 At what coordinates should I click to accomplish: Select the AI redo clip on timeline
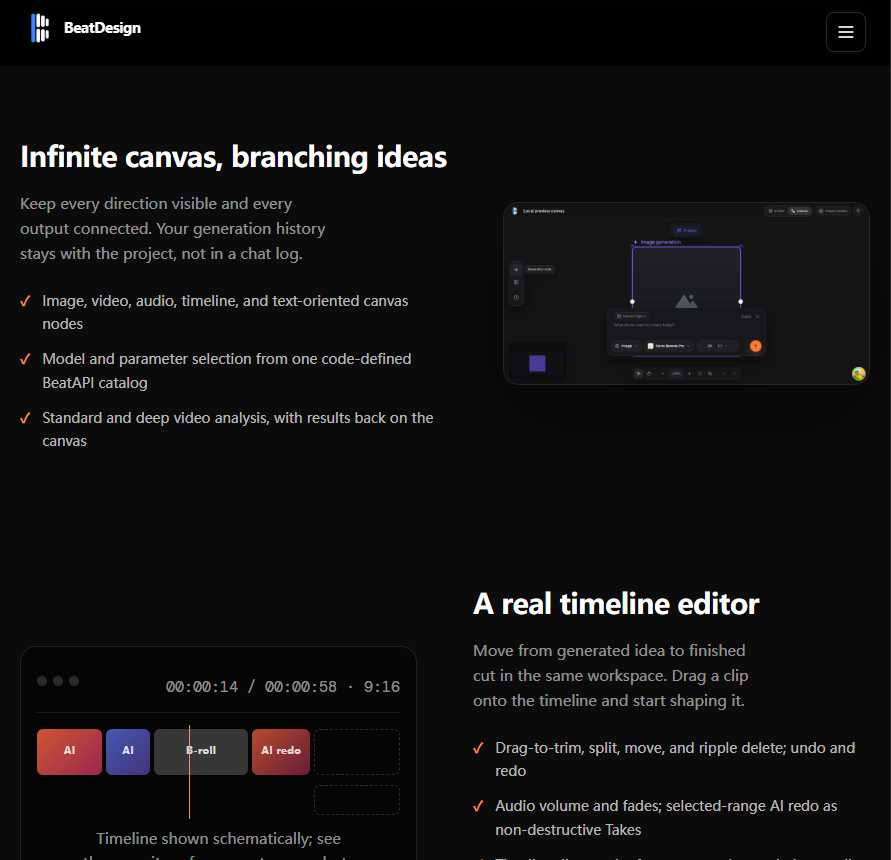coord(281,751)
